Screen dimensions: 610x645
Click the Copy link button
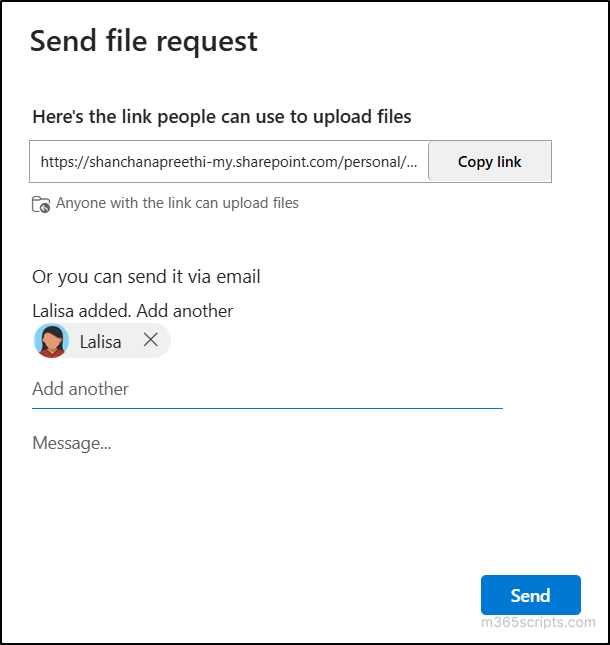pos(489,162)
